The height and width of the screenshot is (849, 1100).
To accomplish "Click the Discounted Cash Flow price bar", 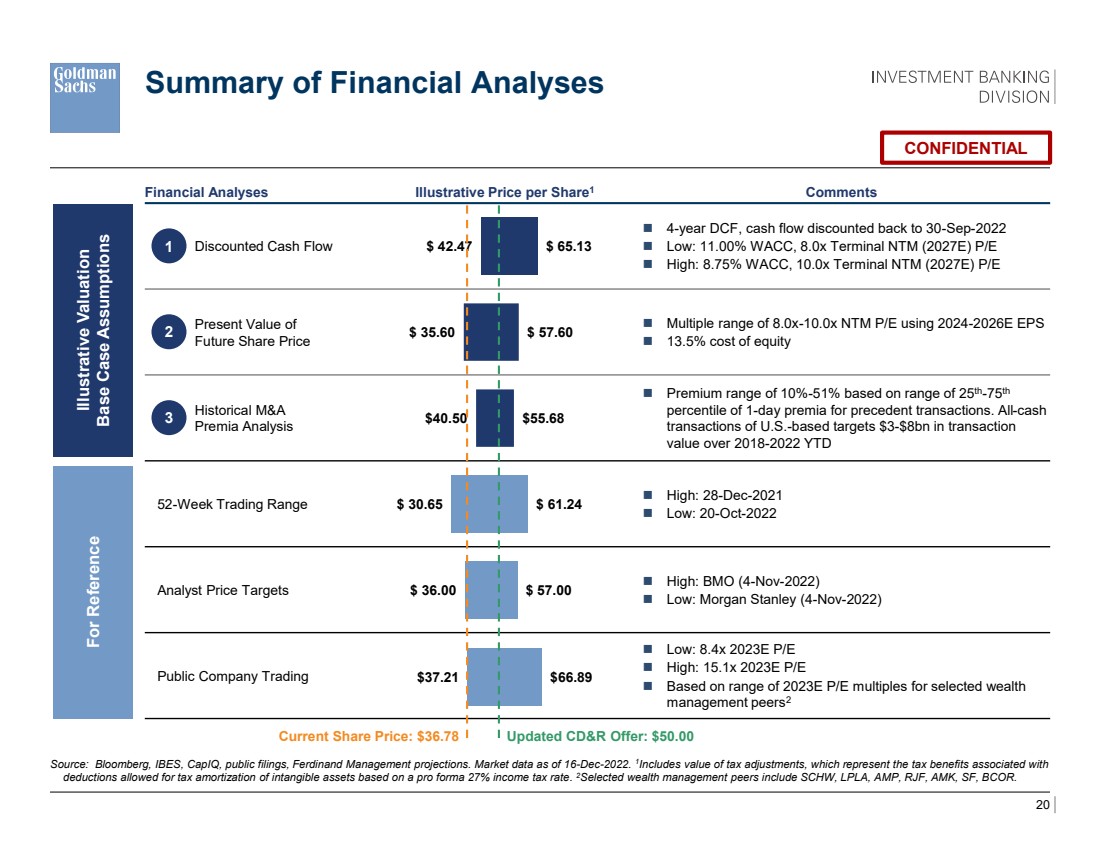I will (509, 246).
